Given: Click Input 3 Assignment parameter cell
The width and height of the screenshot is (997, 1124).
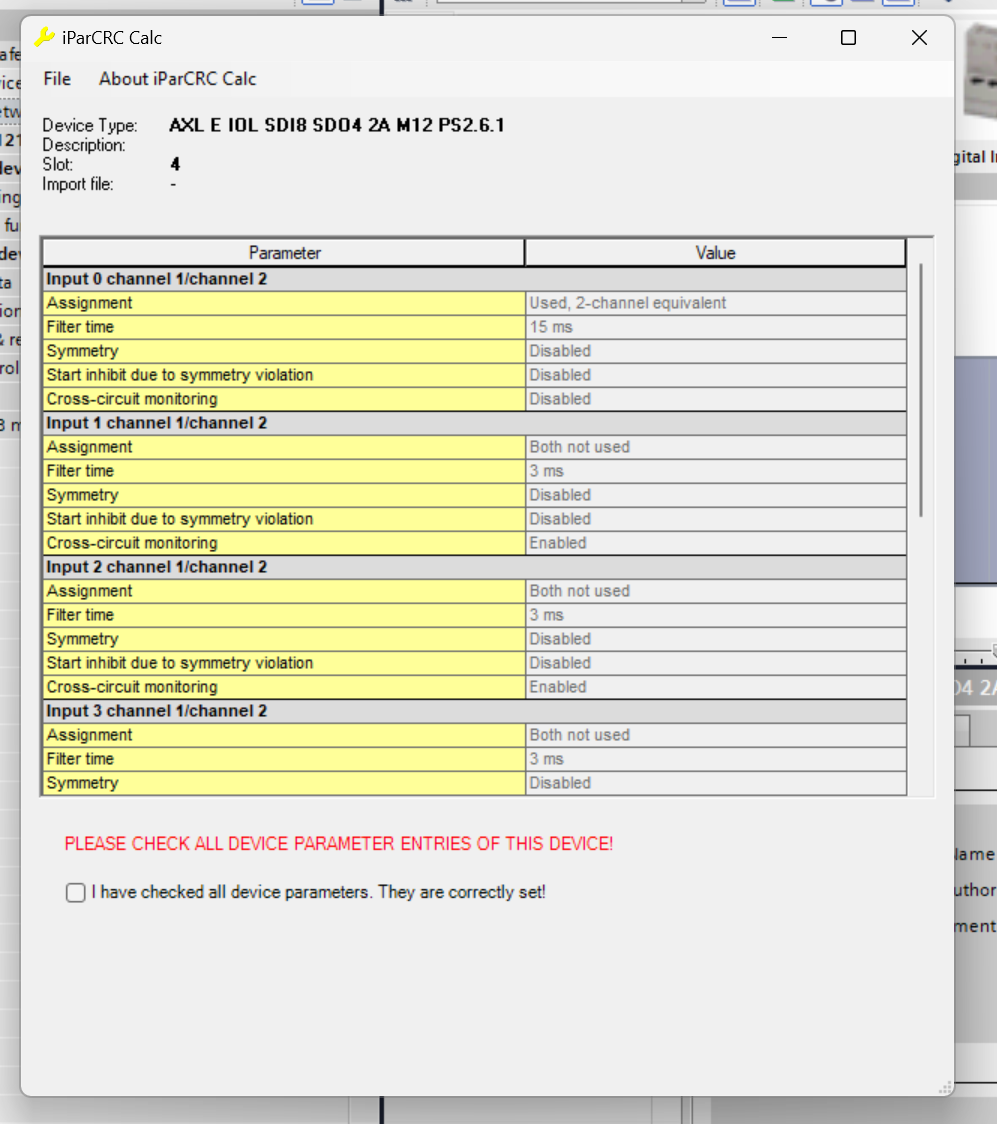Looking at the screenshot, I should [284, 735].
